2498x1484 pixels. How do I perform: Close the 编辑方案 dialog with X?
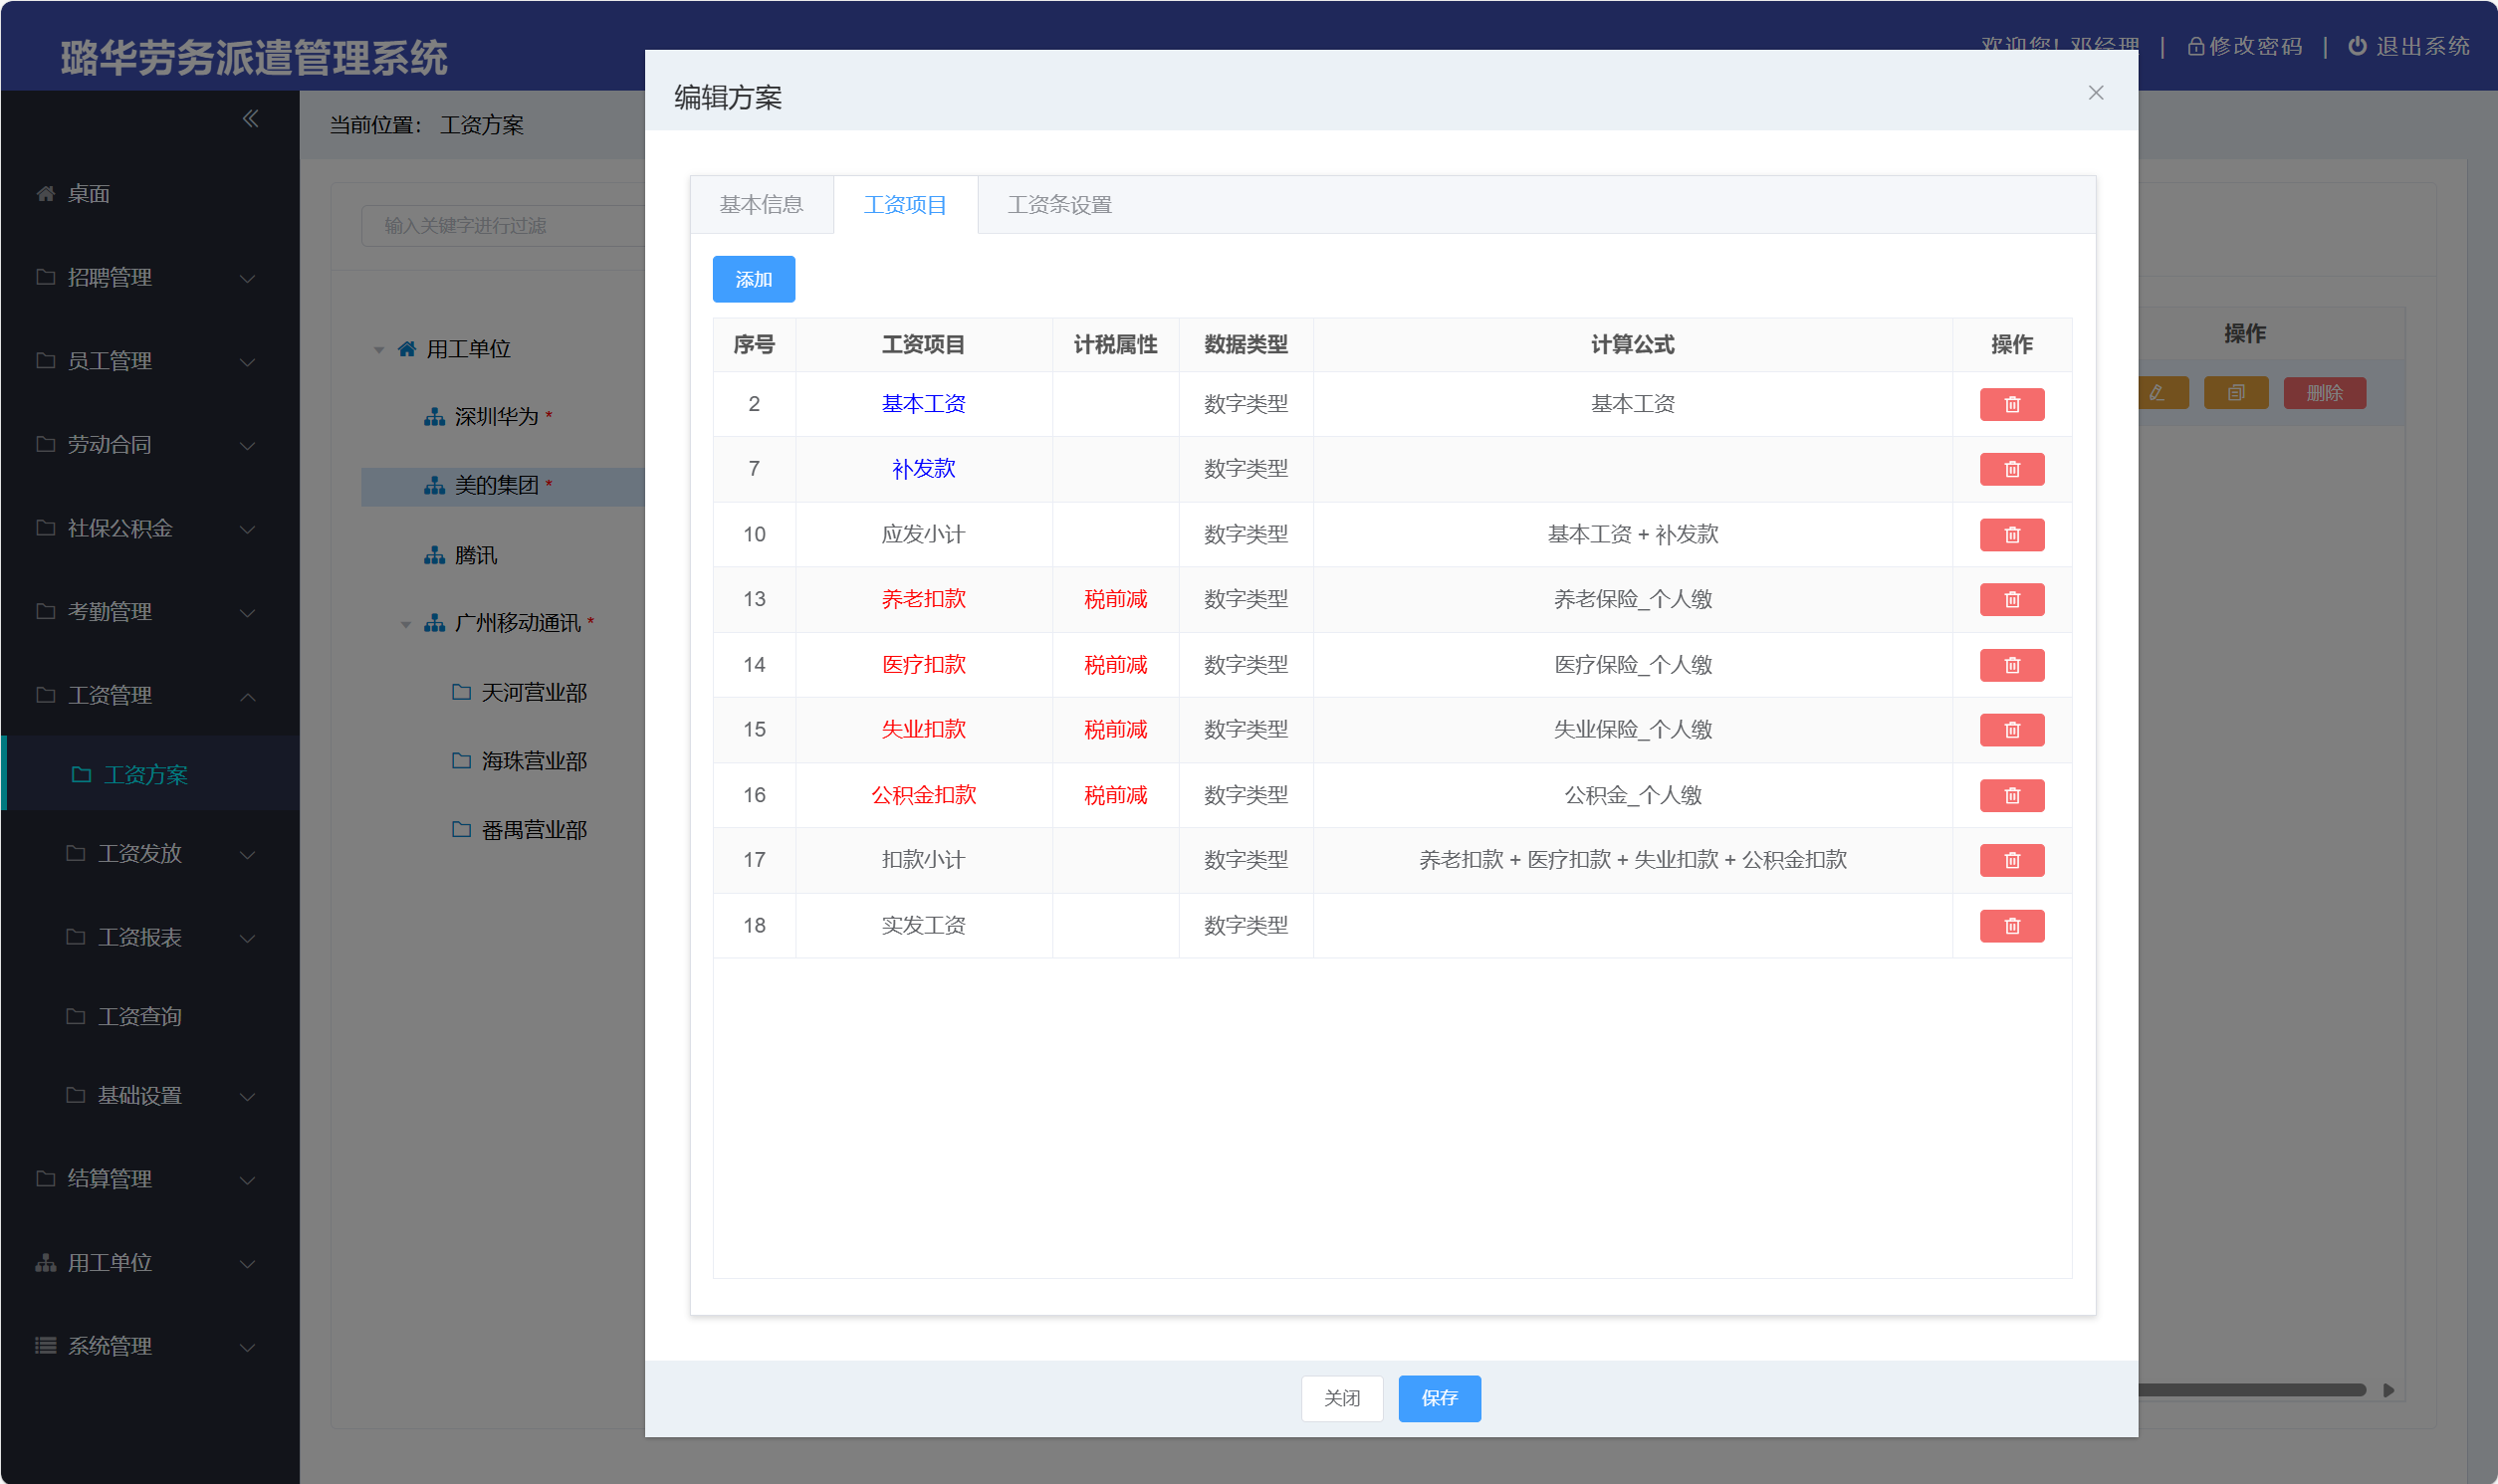(x=2095, y=93)
